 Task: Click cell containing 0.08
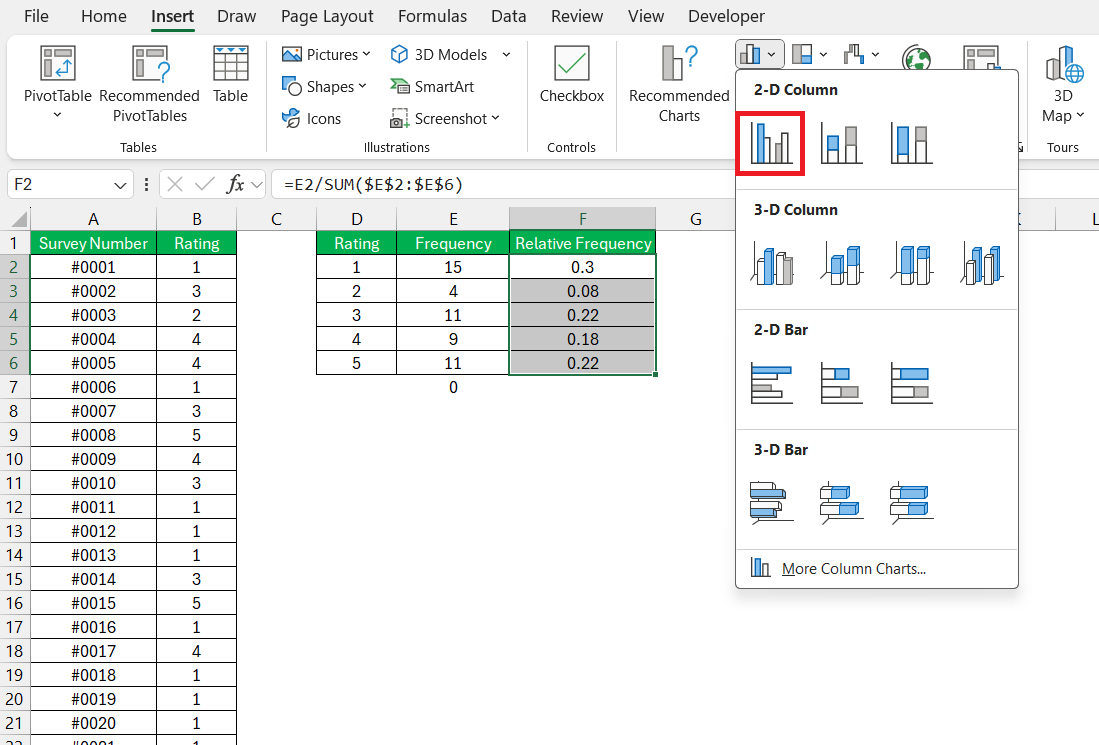[x=582, y=291]
